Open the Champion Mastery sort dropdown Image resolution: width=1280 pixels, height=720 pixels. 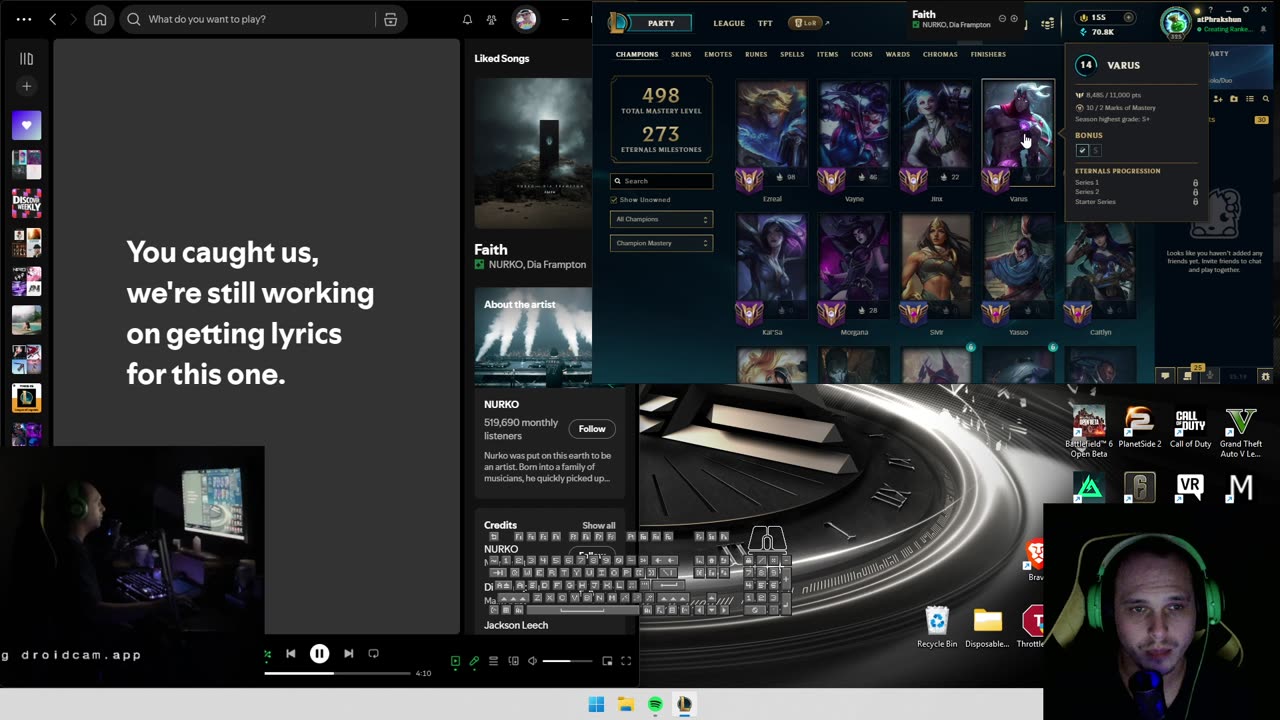click(661, 243)
